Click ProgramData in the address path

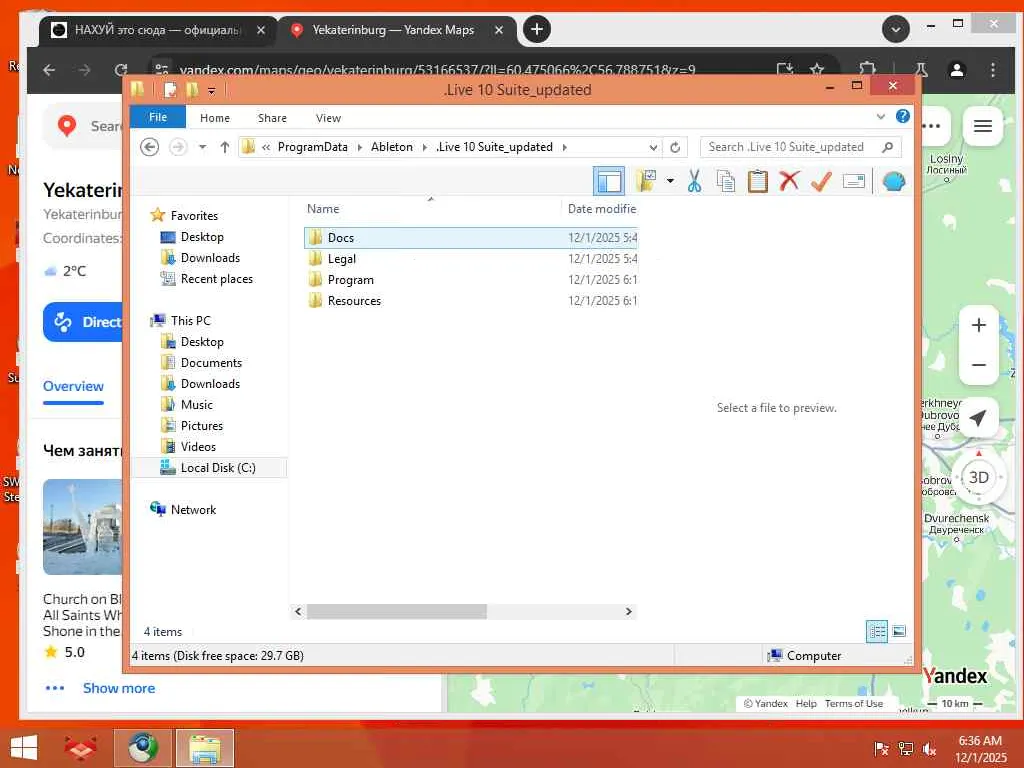pyautogui.click(x=313, y=147)
